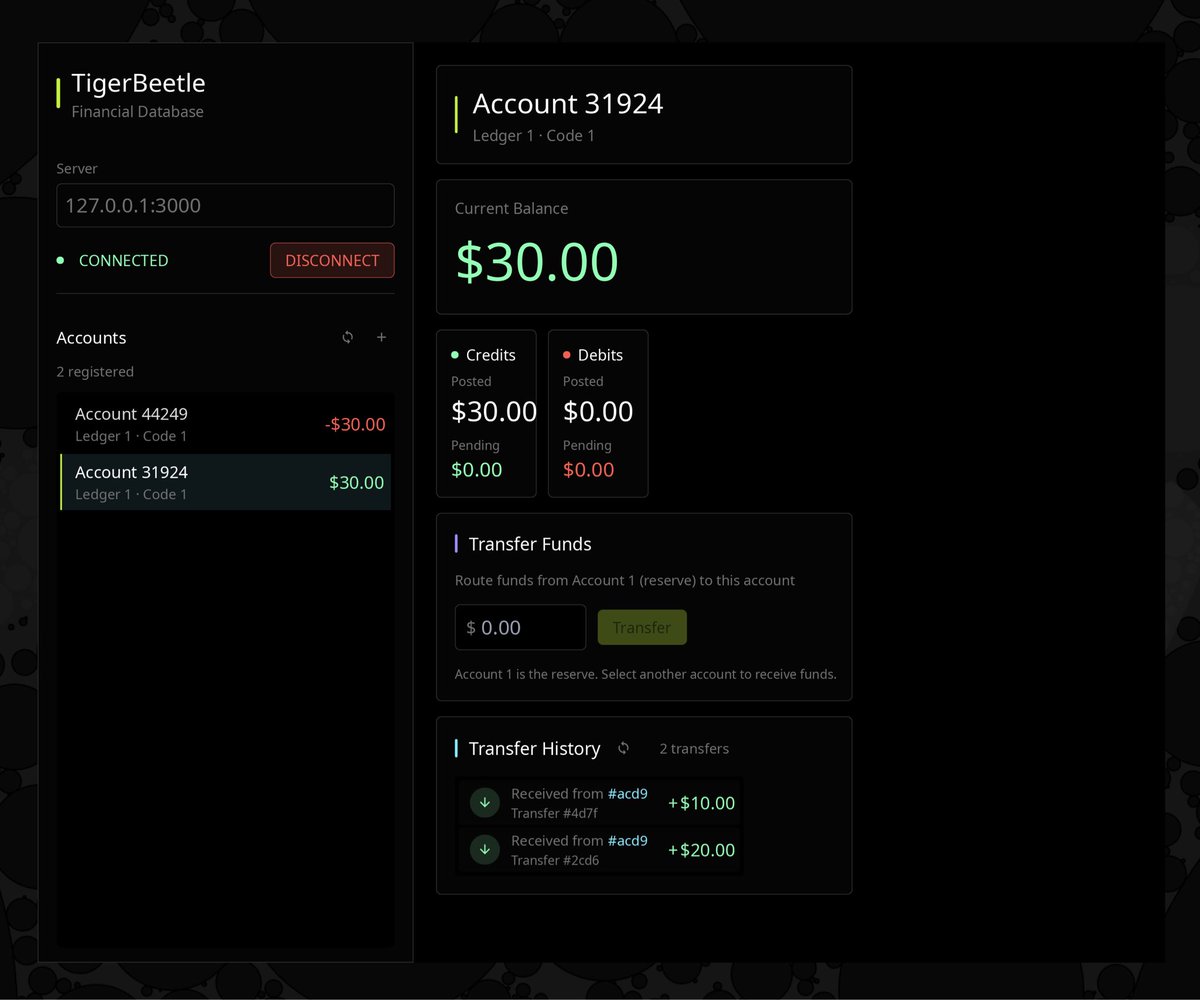The height and width of the screenshot is (1000, 1200).
Task: Add a new account with plus icon
Action: (x=381, y=337)
